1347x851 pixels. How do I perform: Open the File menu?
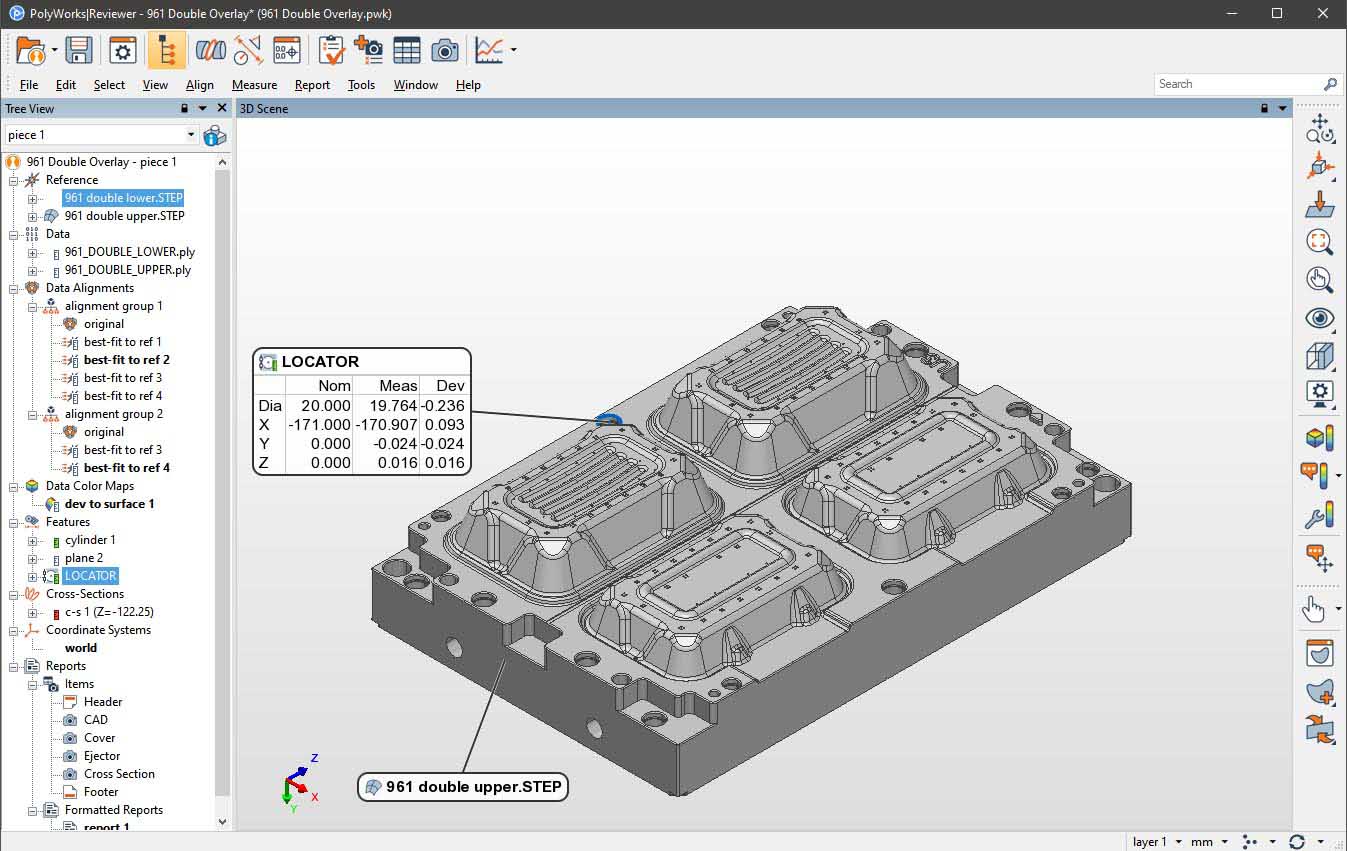29,85
